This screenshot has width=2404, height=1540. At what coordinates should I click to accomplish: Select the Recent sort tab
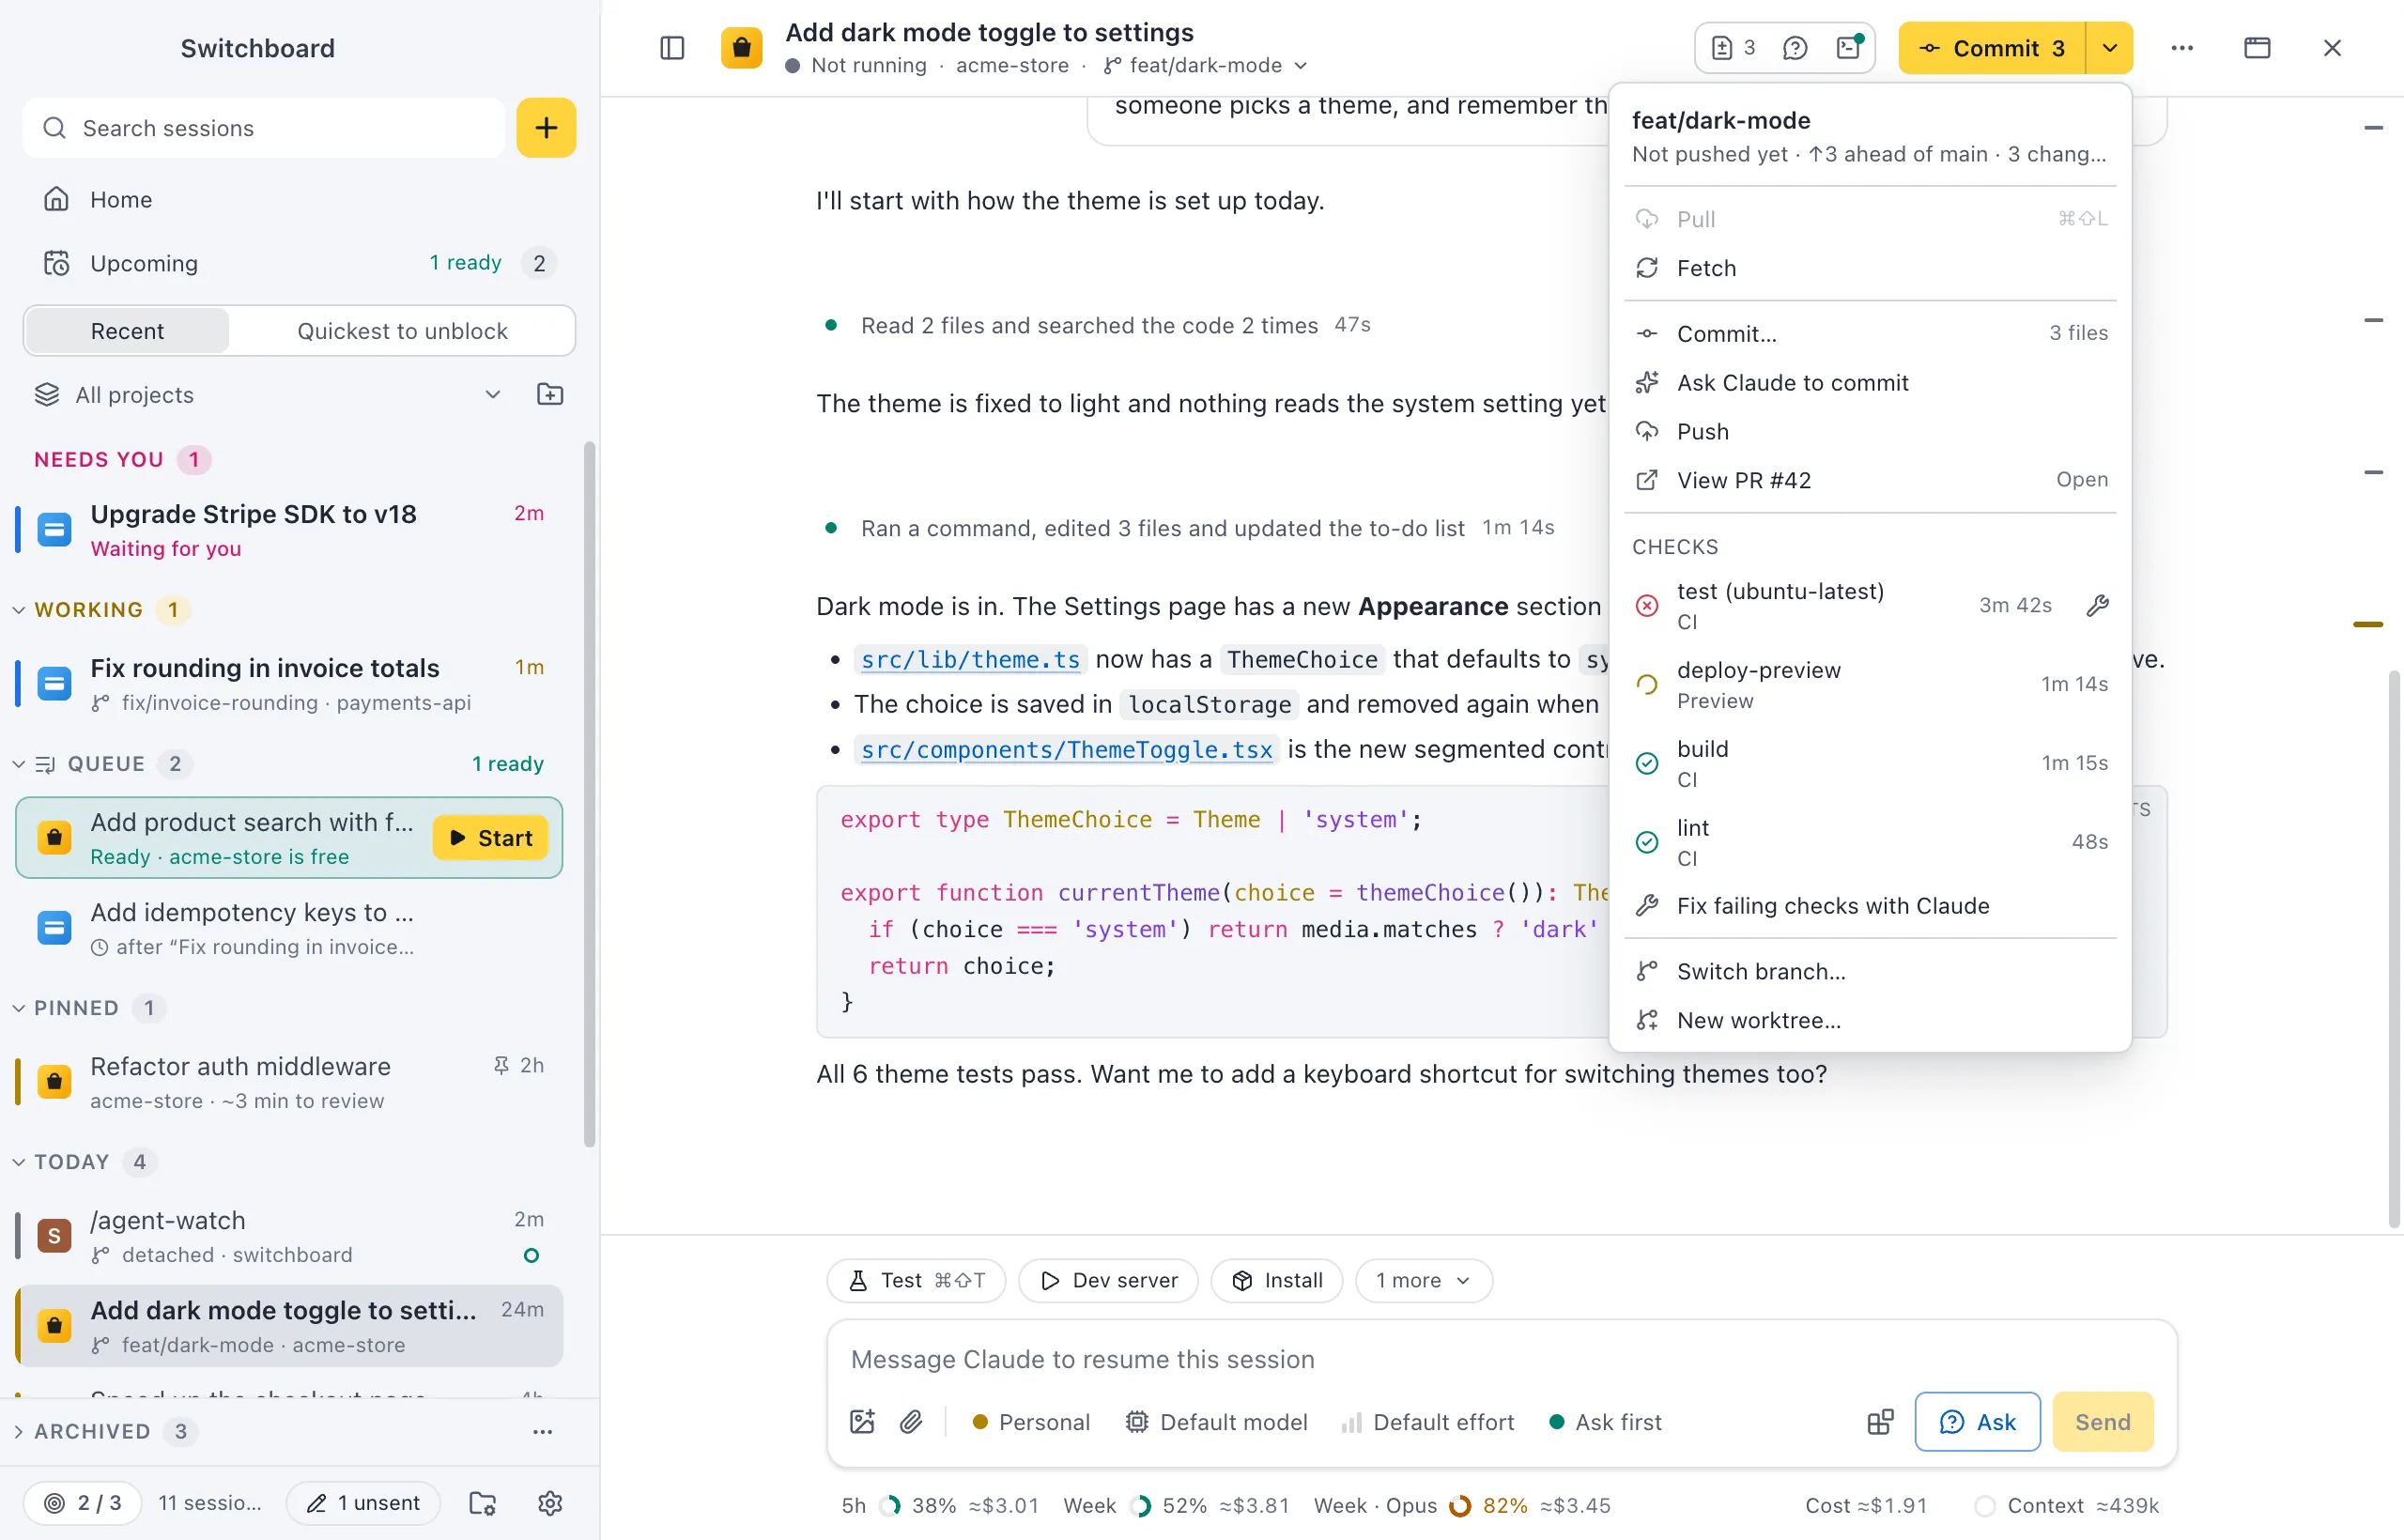127,331
